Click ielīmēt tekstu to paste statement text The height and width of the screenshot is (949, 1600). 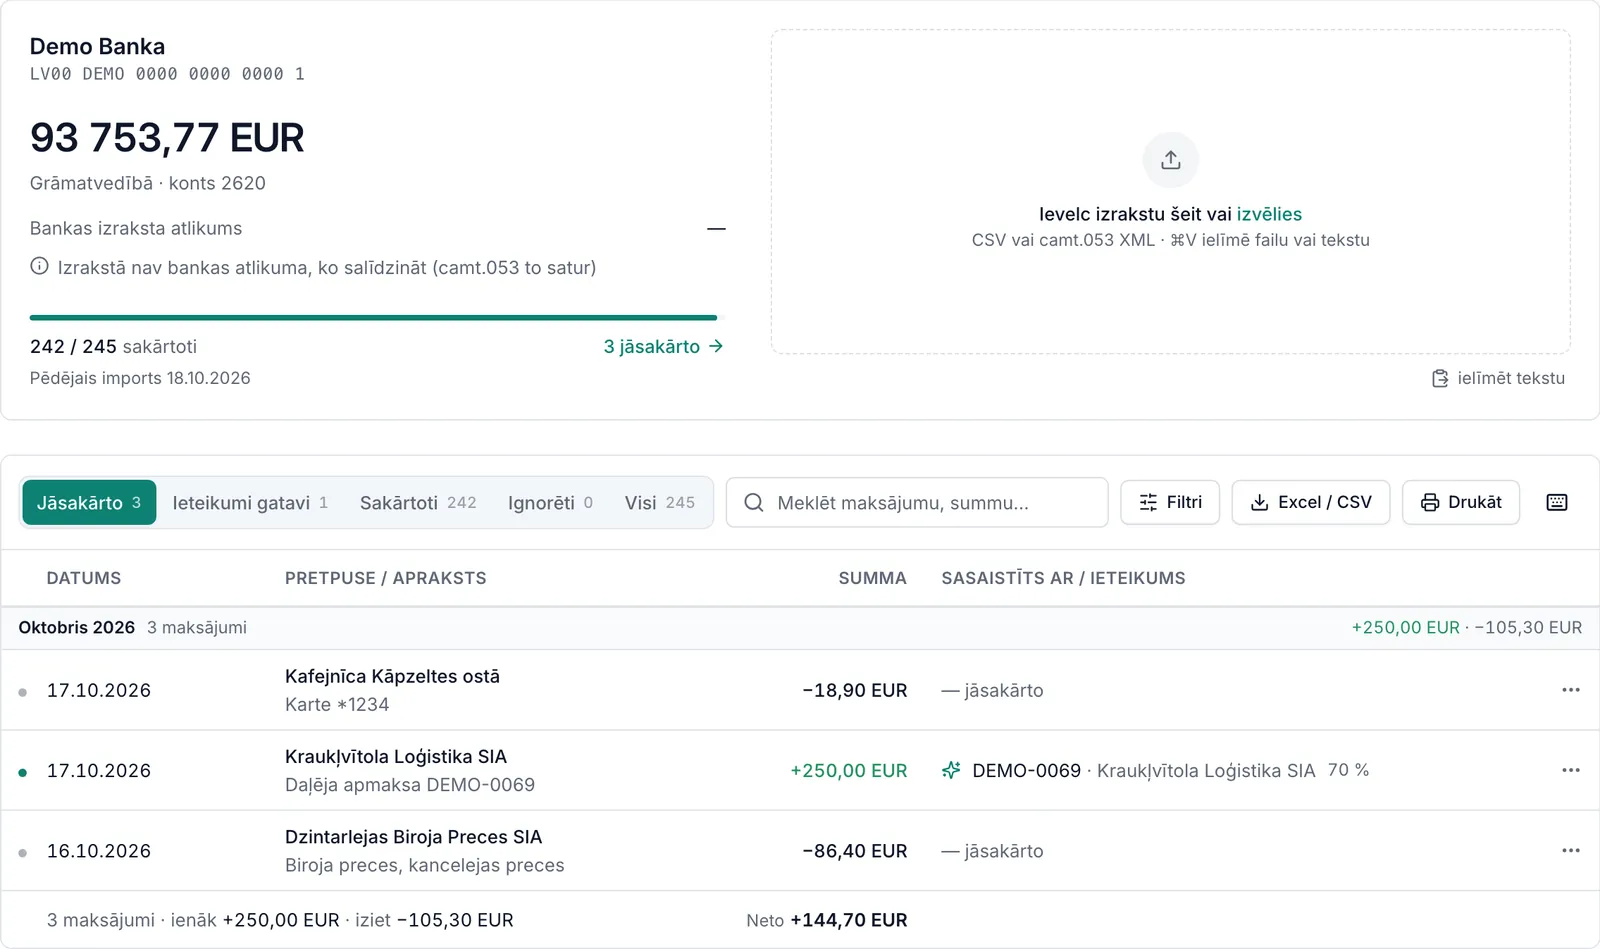click(x=1498, y=378)
